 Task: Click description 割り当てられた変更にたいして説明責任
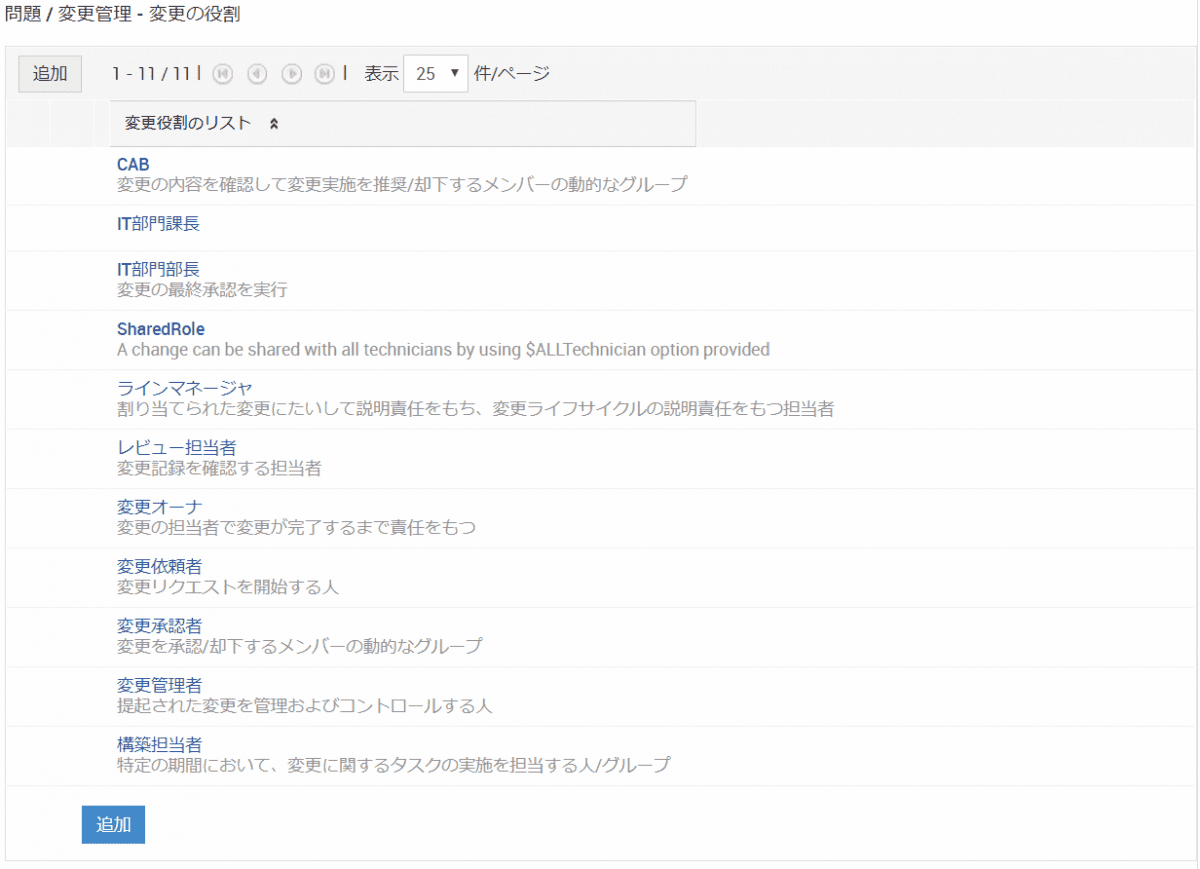(x=476, y=409)
